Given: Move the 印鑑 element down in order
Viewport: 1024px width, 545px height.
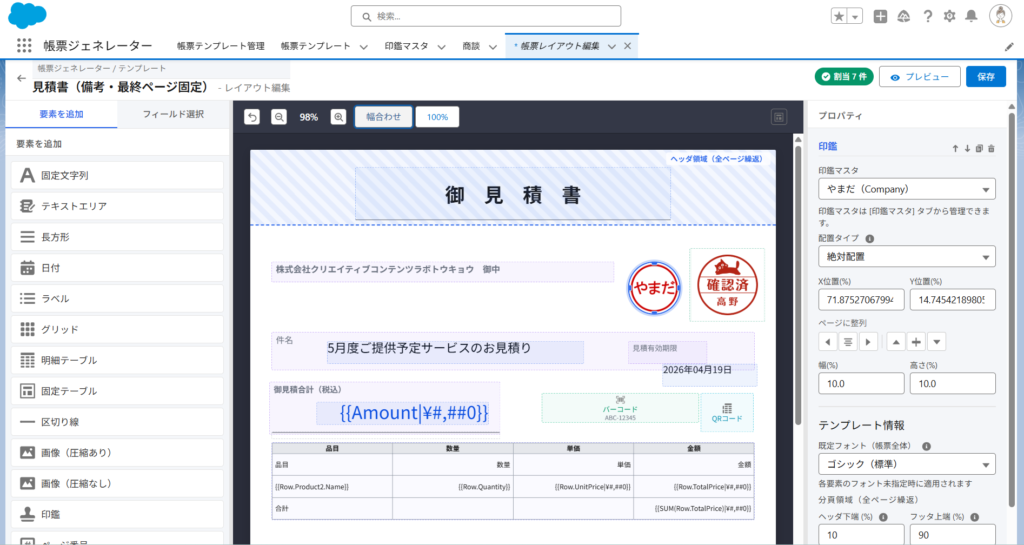Looking at the screenshot, I should click(967, 148).
